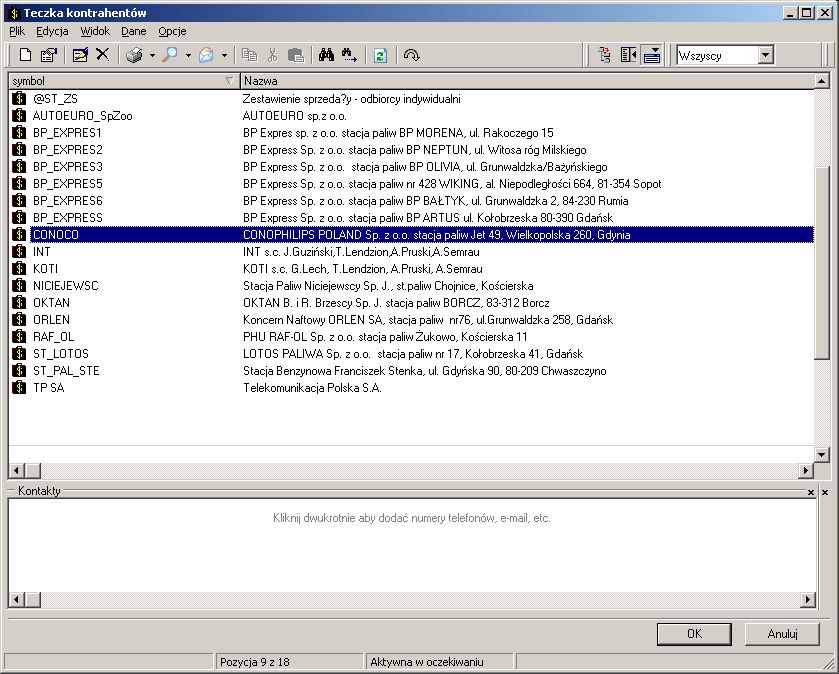Close the Kontakty panel with inner x

tap(811, 492)
